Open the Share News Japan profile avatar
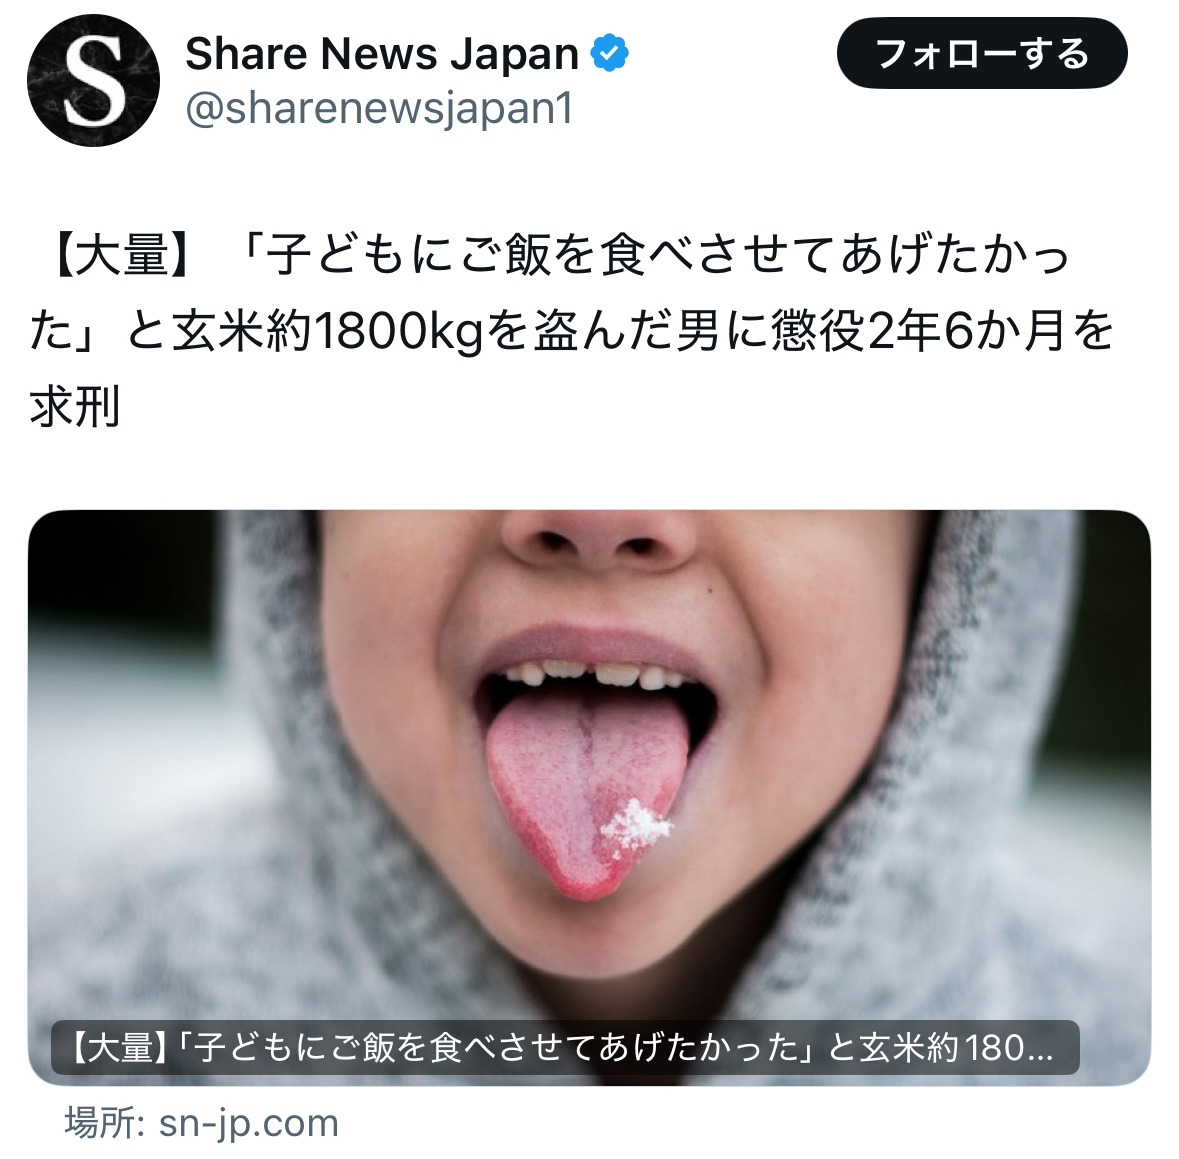This screenshot has width=1179, height=1159. 93,80
